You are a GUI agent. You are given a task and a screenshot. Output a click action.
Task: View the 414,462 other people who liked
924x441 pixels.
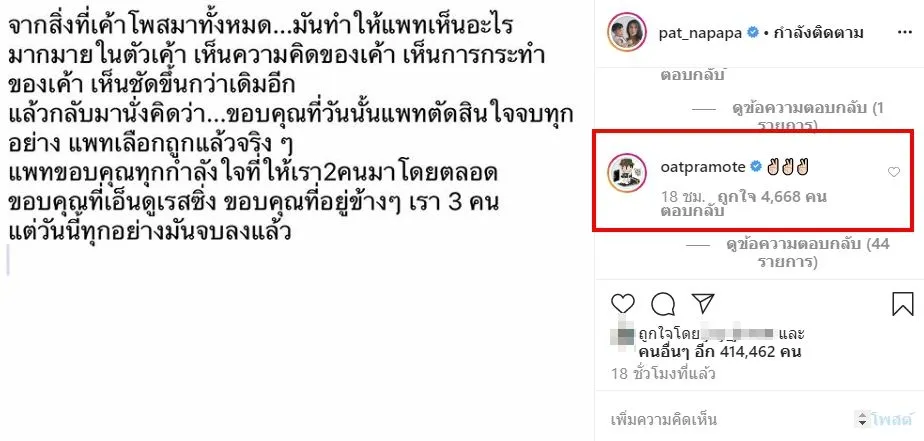point(720,353)
